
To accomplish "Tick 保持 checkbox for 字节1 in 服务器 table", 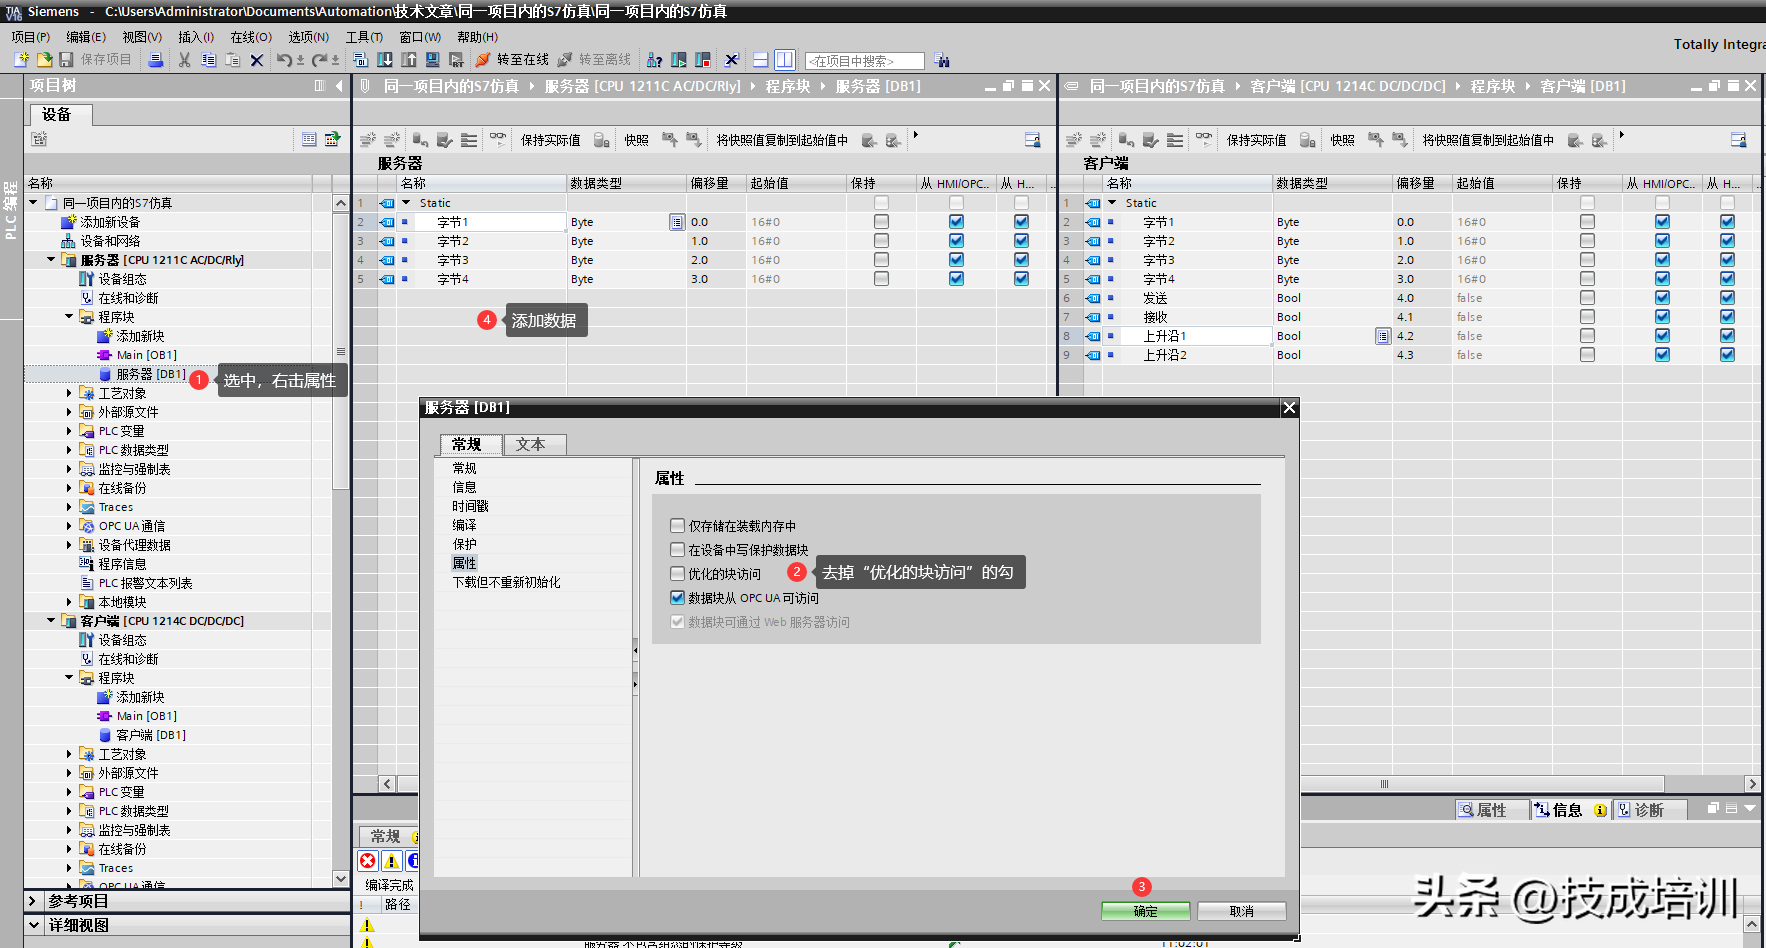I will point(881,222).
